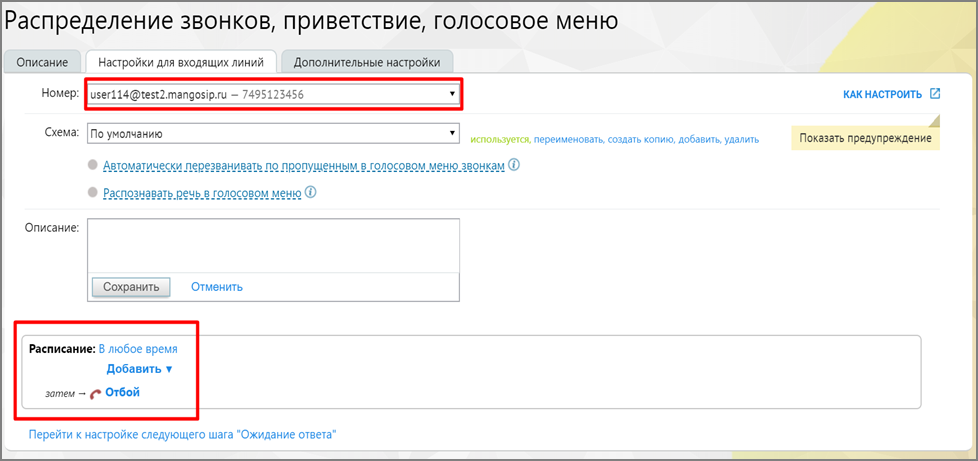Toggle speech recognition in voice menu
978x461 pixels.
point(93,193)
